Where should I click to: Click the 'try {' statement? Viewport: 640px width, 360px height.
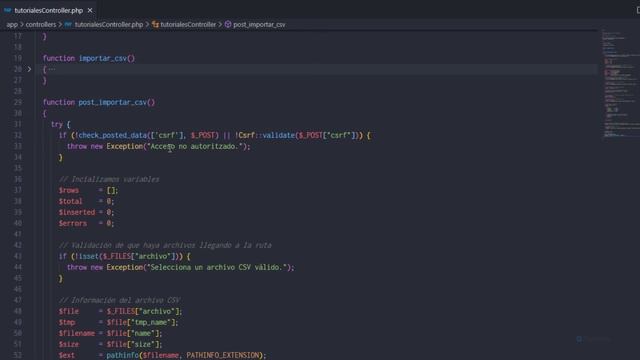60,124
